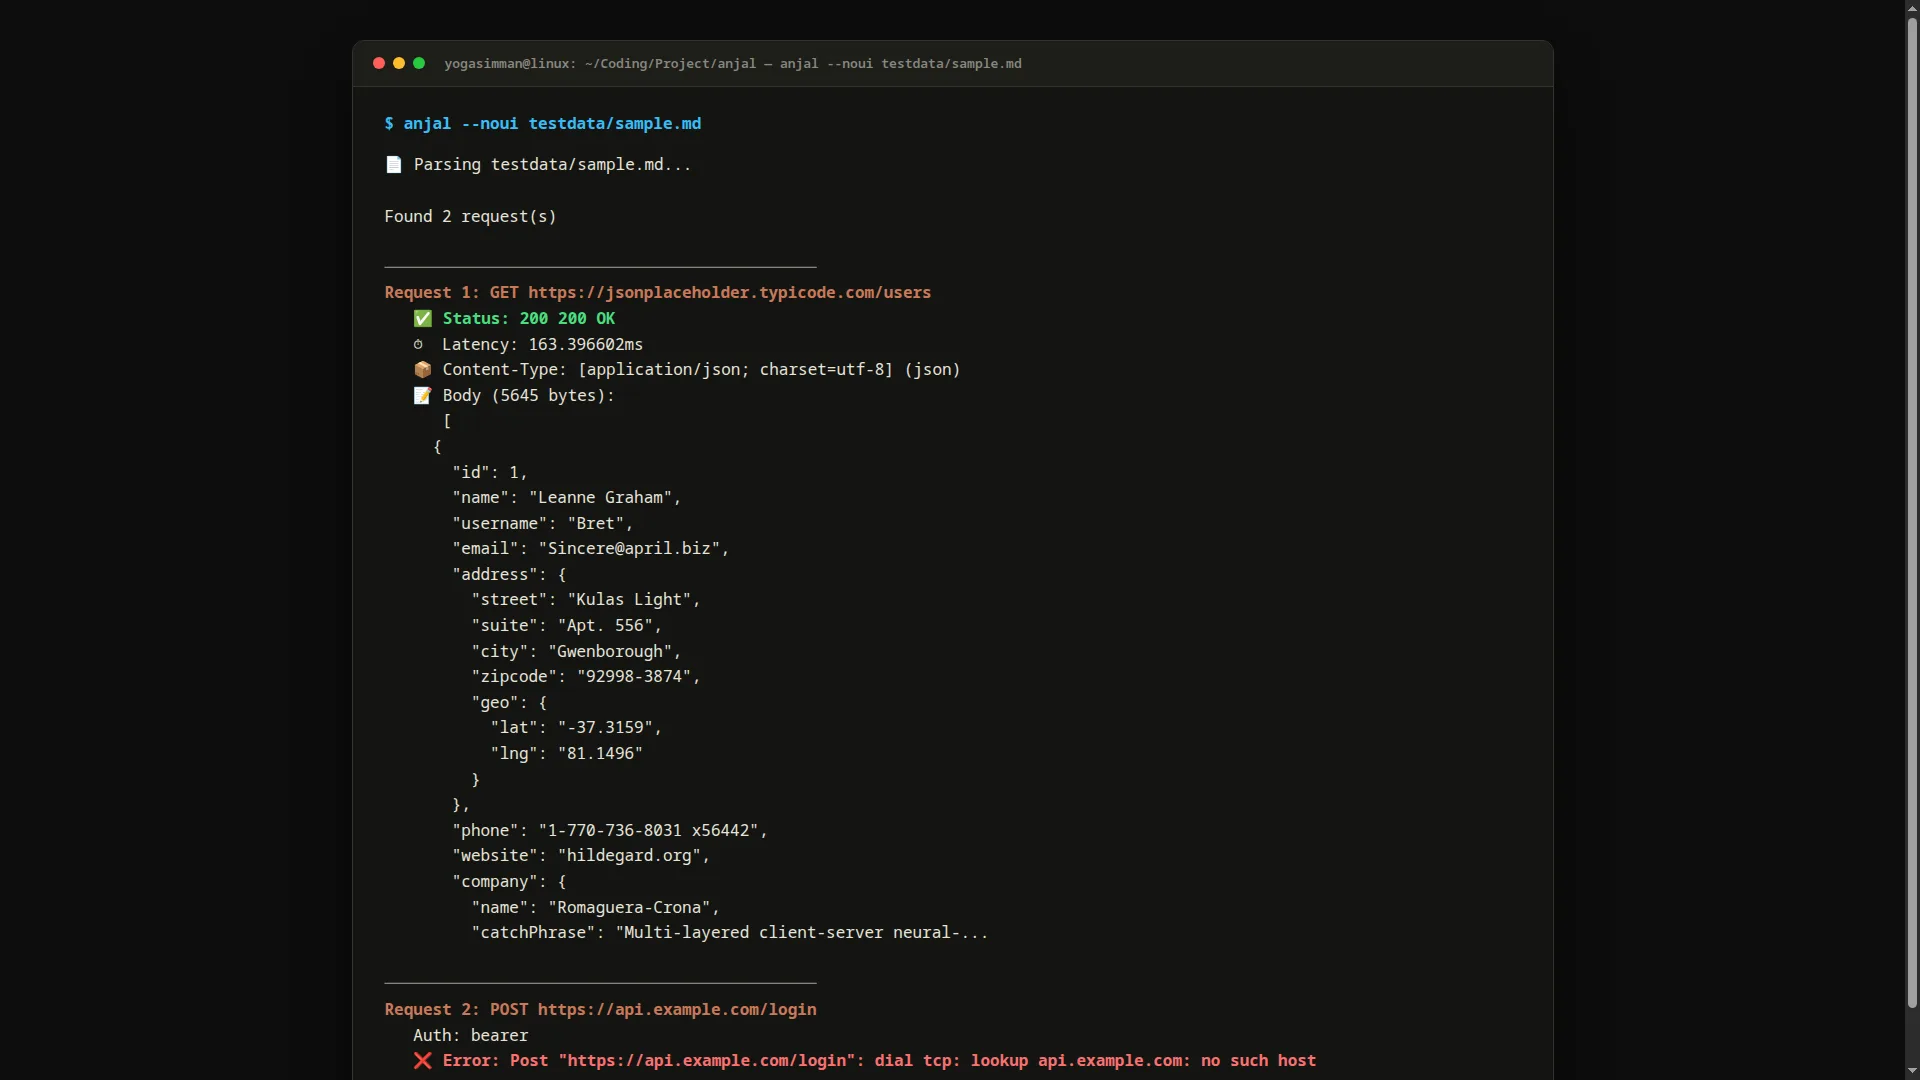Click the username value "Bret"
The width and height of the screenshot is (1920, 1080).
[x=596, y=524]
